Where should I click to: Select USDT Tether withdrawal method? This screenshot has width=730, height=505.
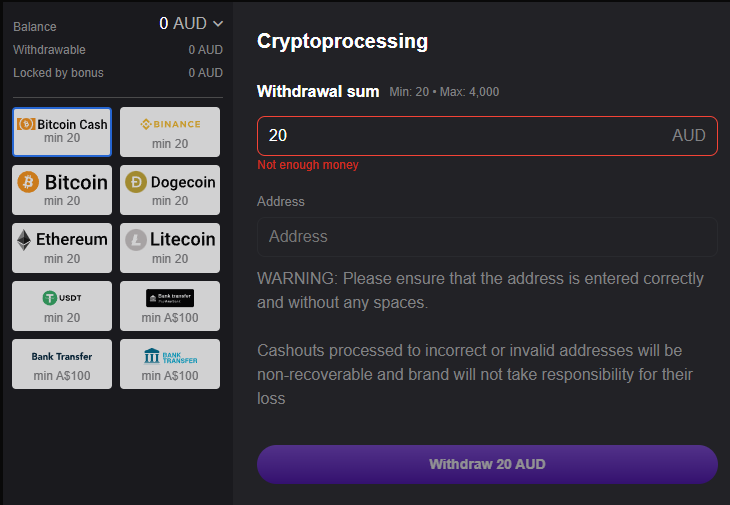click(62, 306)
